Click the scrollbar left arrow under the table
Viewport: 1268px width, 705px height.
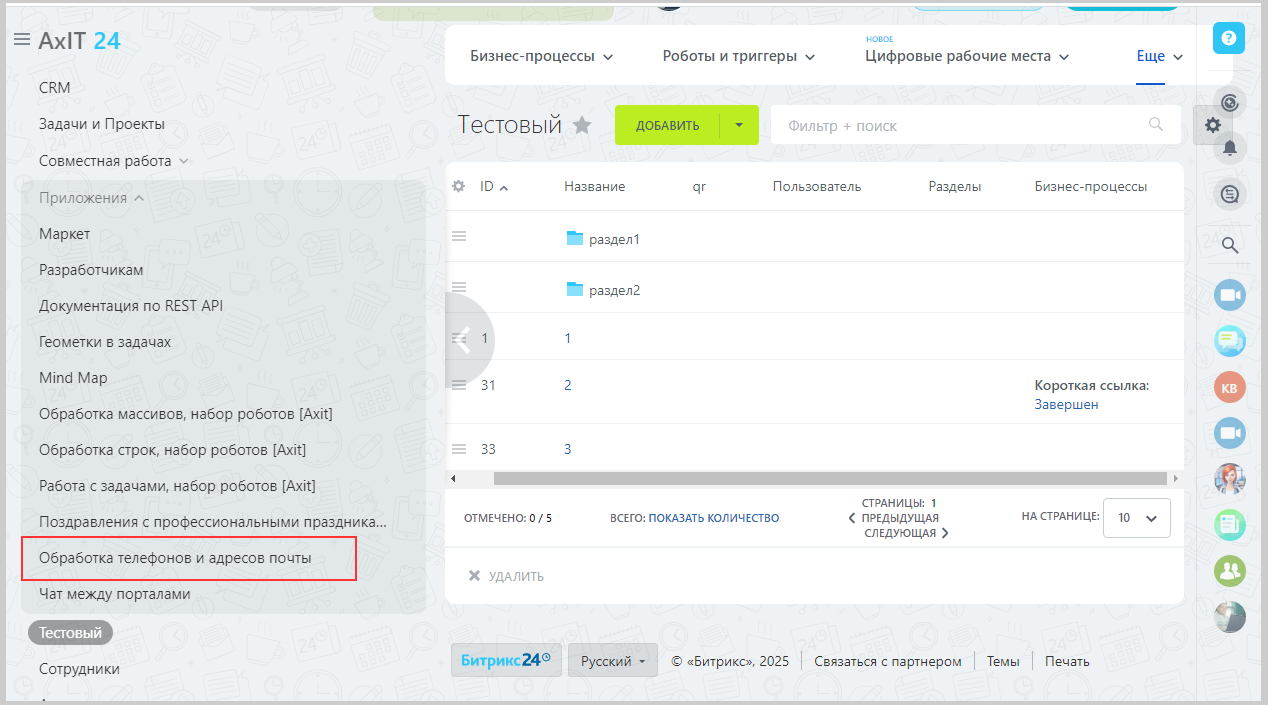pos(453,479)
